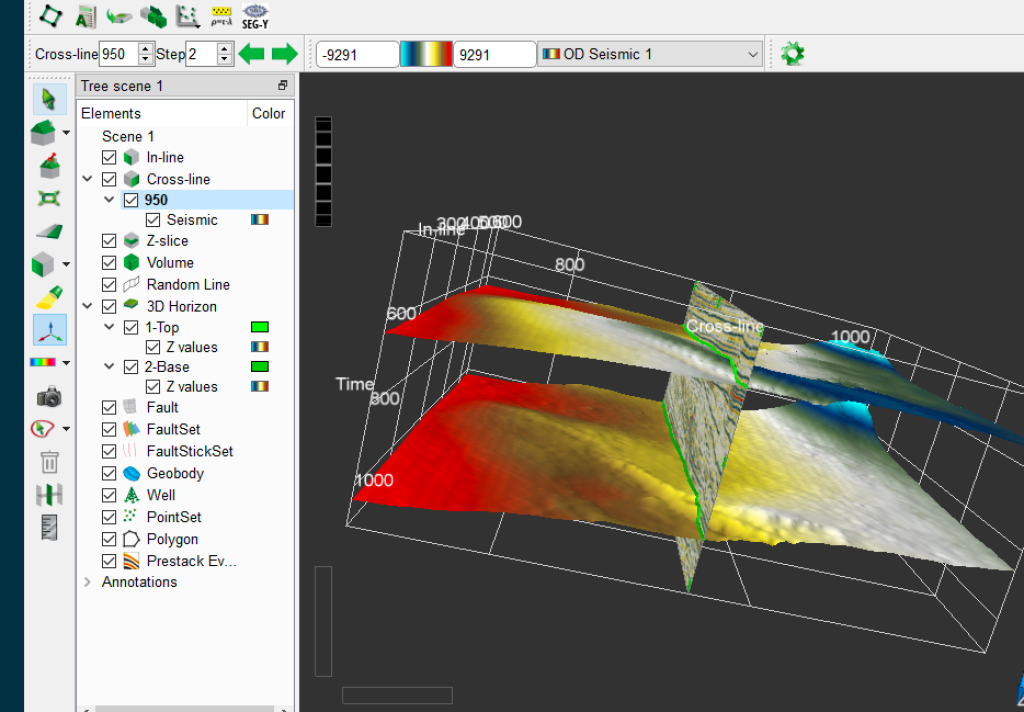Select the measure tool at the sidebar bottom
The height and width of the screenshot is (712, 1024).
pos(48,526)
